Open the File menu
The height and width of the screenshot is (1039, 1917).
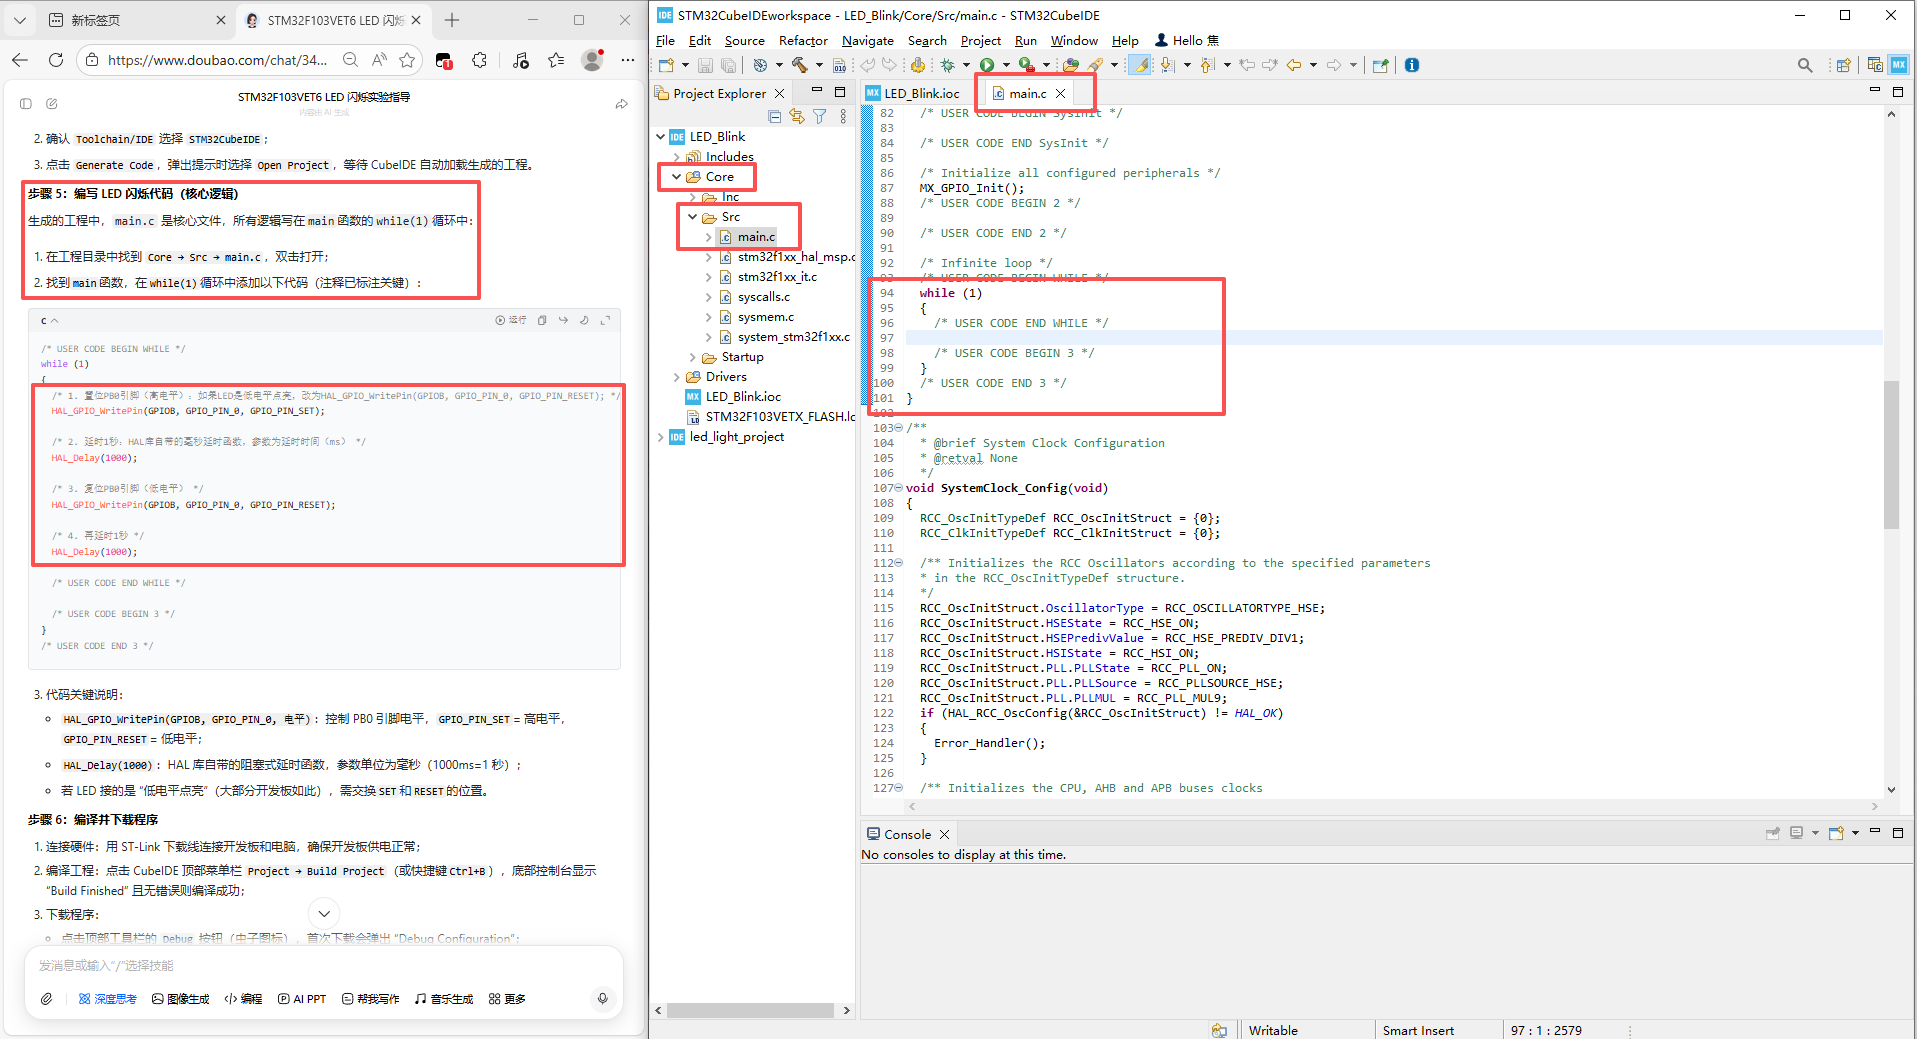tap(665, 40)
